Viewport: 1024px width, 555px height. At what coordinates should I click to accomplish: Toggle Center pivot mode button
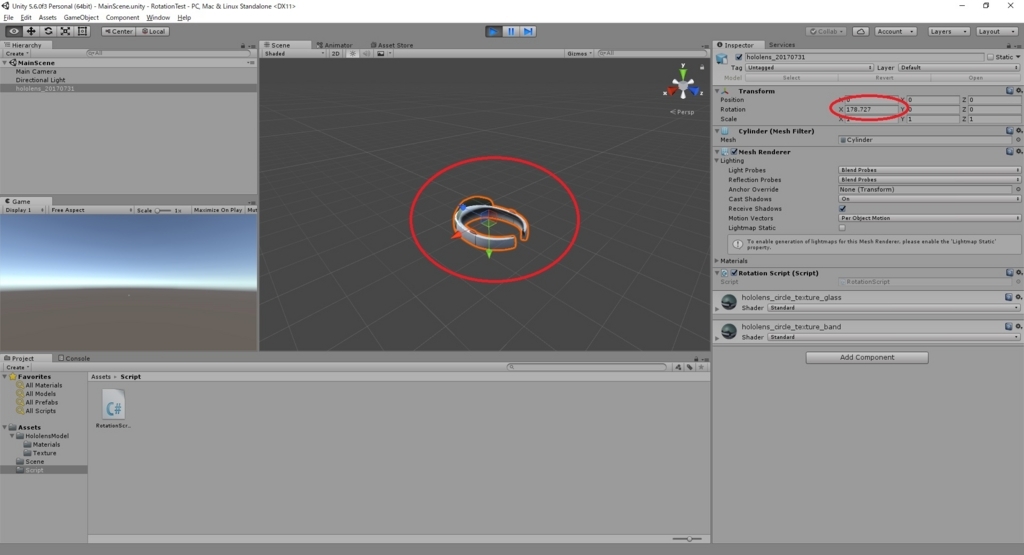point(118,31)
